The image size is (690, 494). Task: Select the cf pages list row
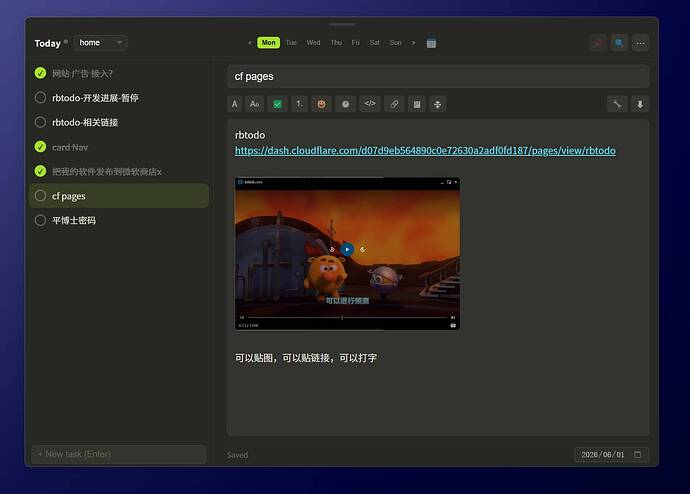(119, 196)
